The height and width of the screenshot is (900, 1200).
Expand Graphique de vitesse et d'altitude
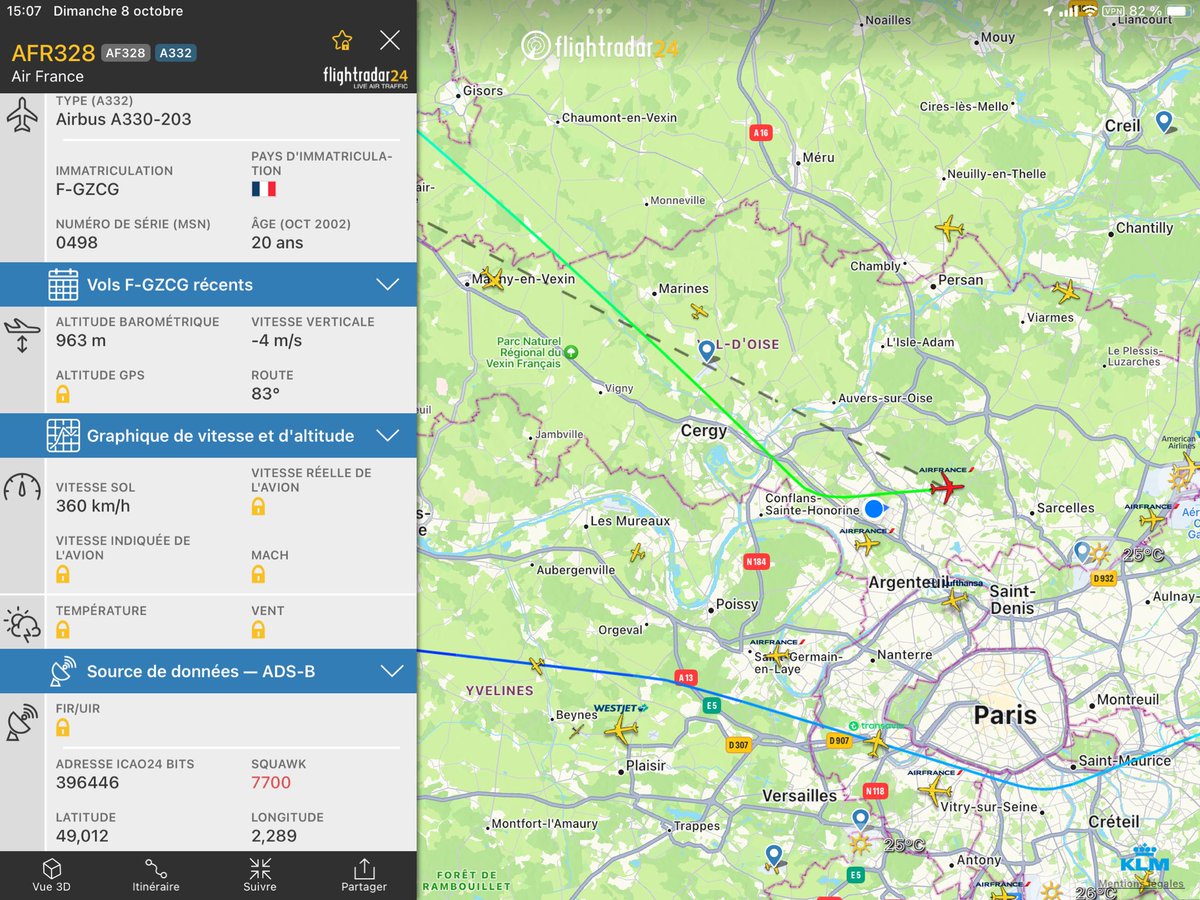[208, 436]
